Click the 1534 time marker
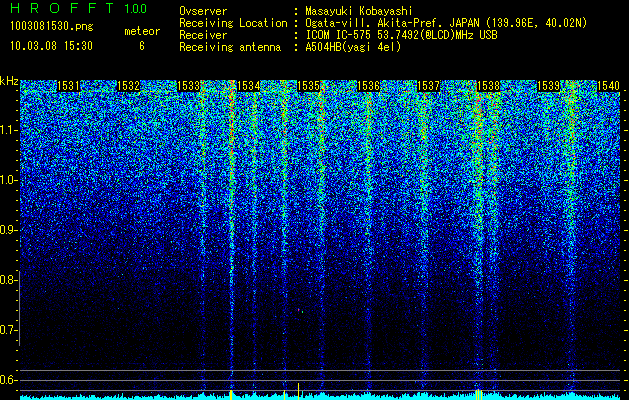 point(248,86)
